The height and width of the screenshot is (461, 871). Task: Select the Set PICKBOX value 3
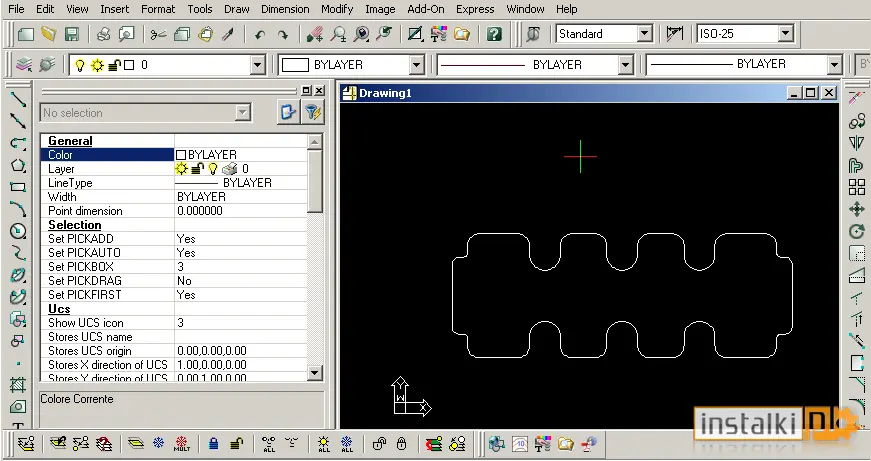tap(181, 267)
